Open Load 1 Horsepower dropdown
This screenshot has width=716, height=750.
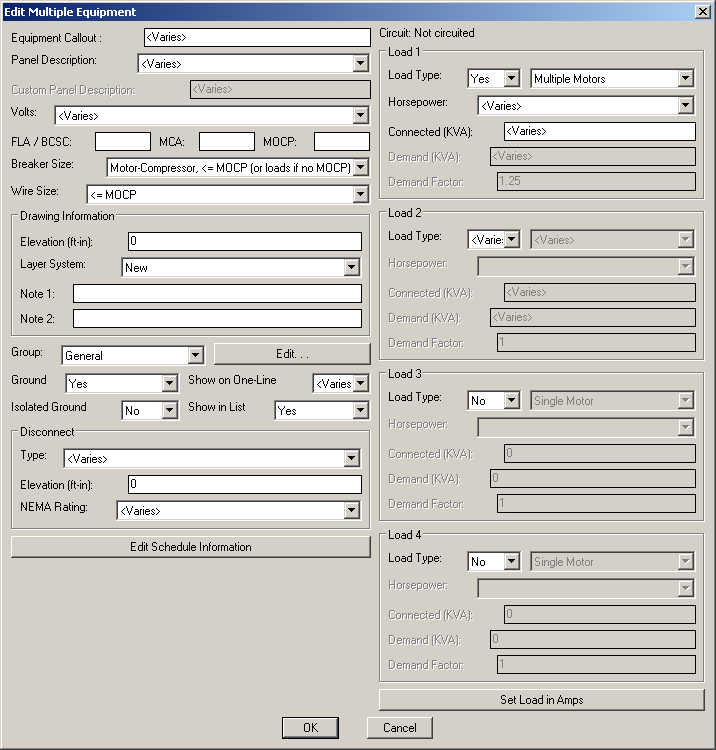(586, 105)
